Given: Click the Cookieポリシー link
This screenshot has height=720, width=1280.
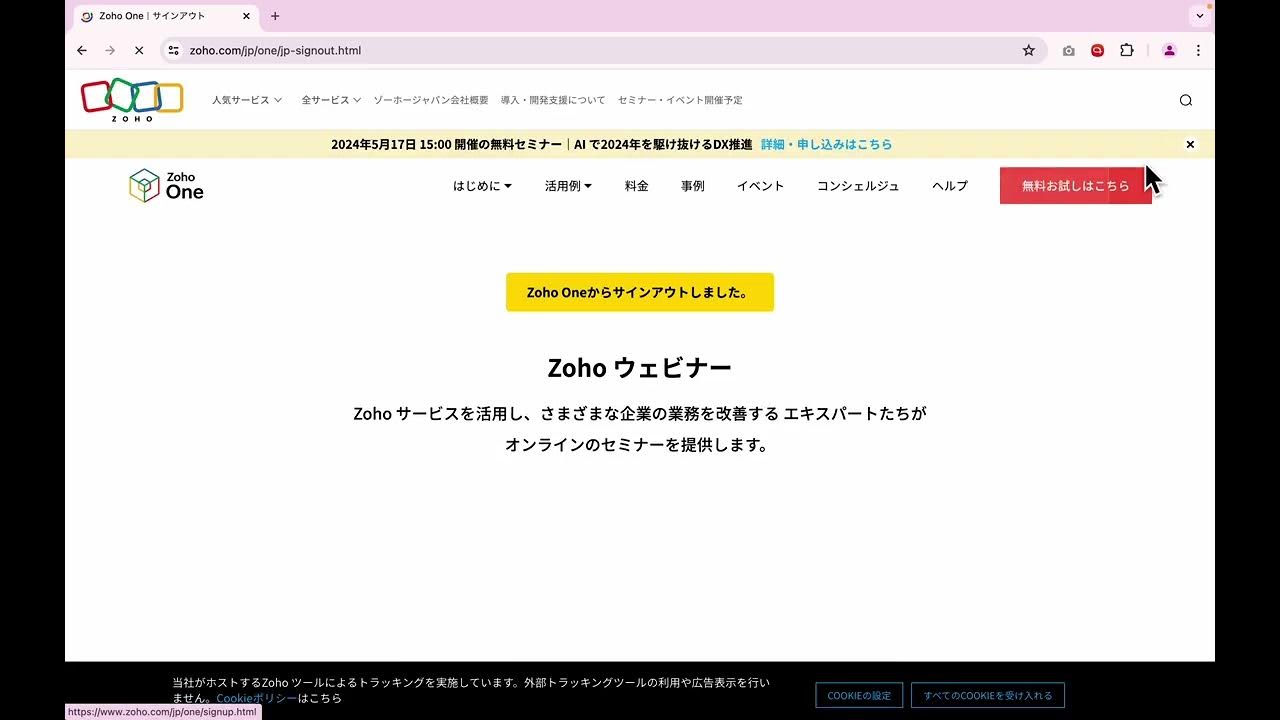Looking at the screenshot, I should (257, 698).
